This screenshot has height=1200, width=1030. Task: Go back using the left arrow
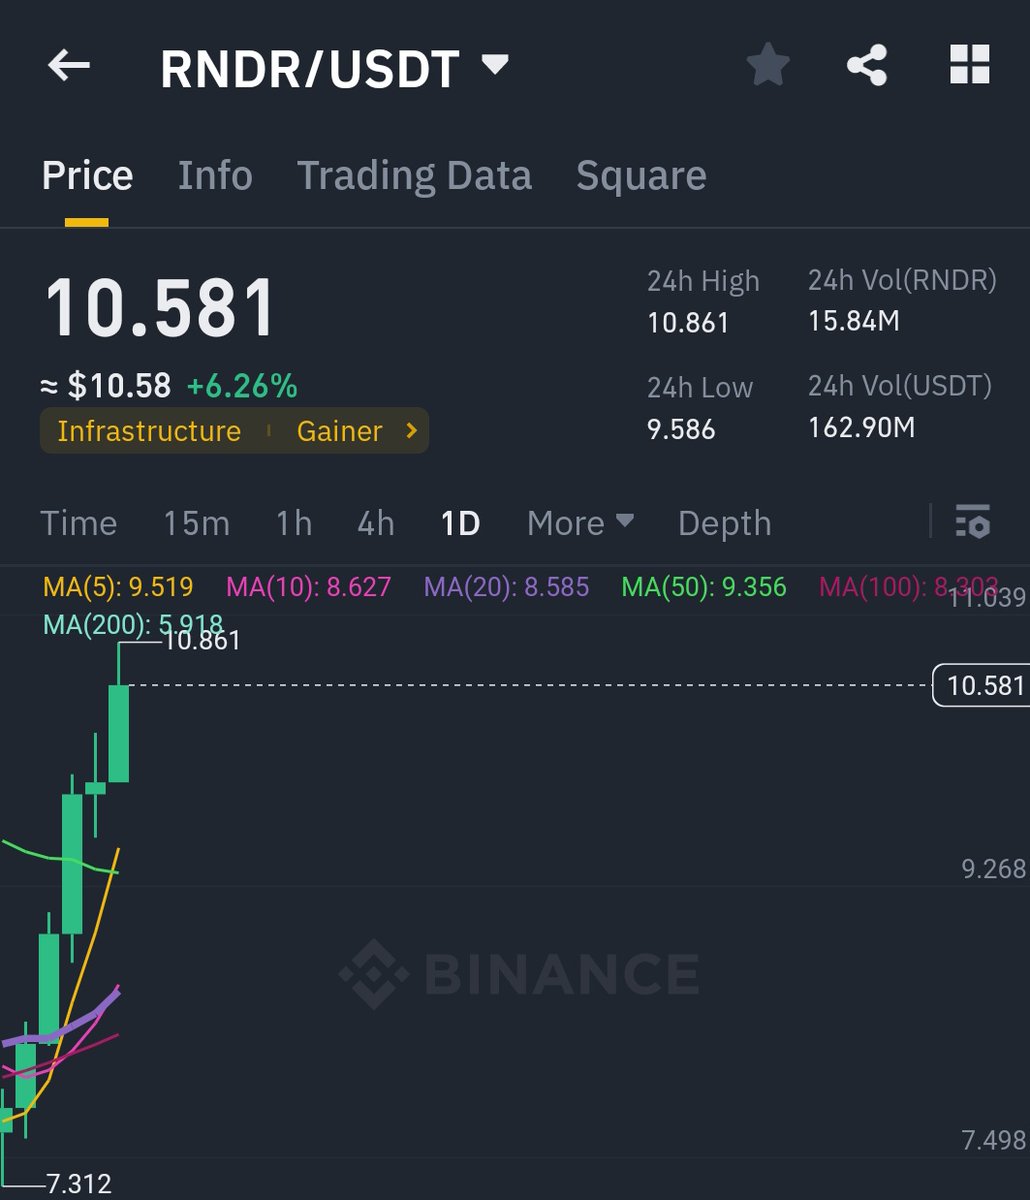[x=69, y=67]
